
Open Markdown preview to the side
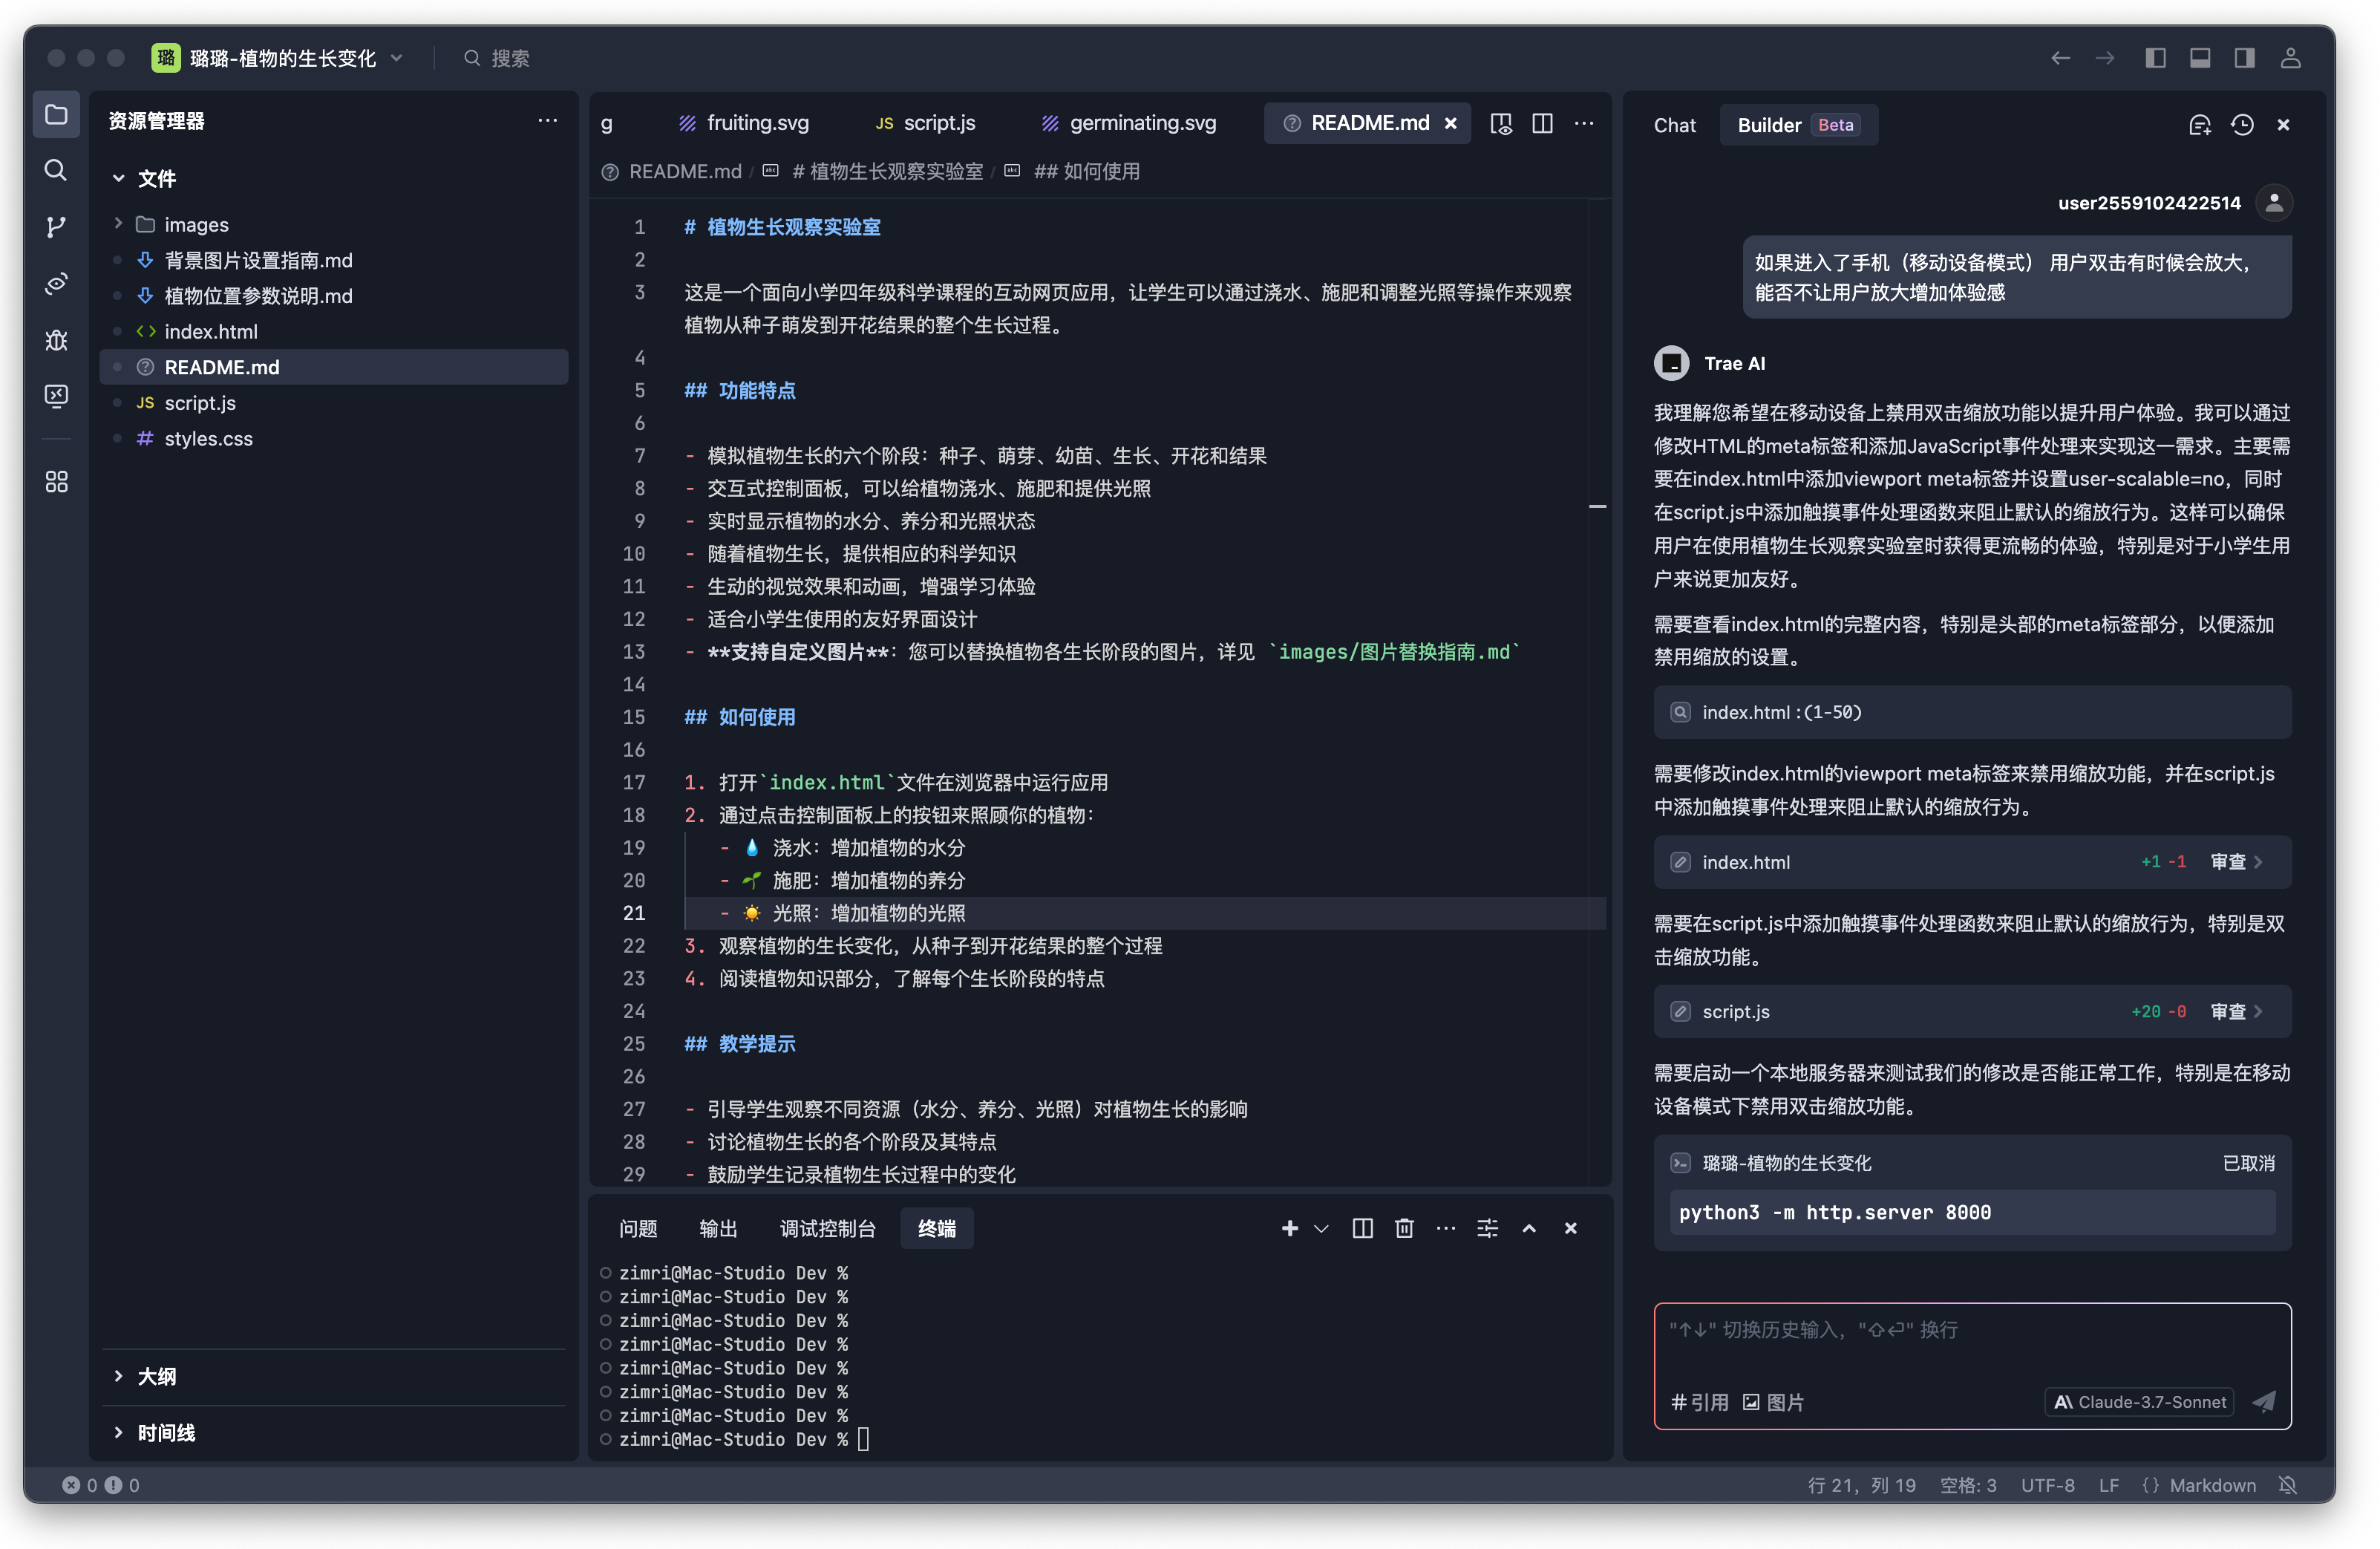click(1501, 123)
